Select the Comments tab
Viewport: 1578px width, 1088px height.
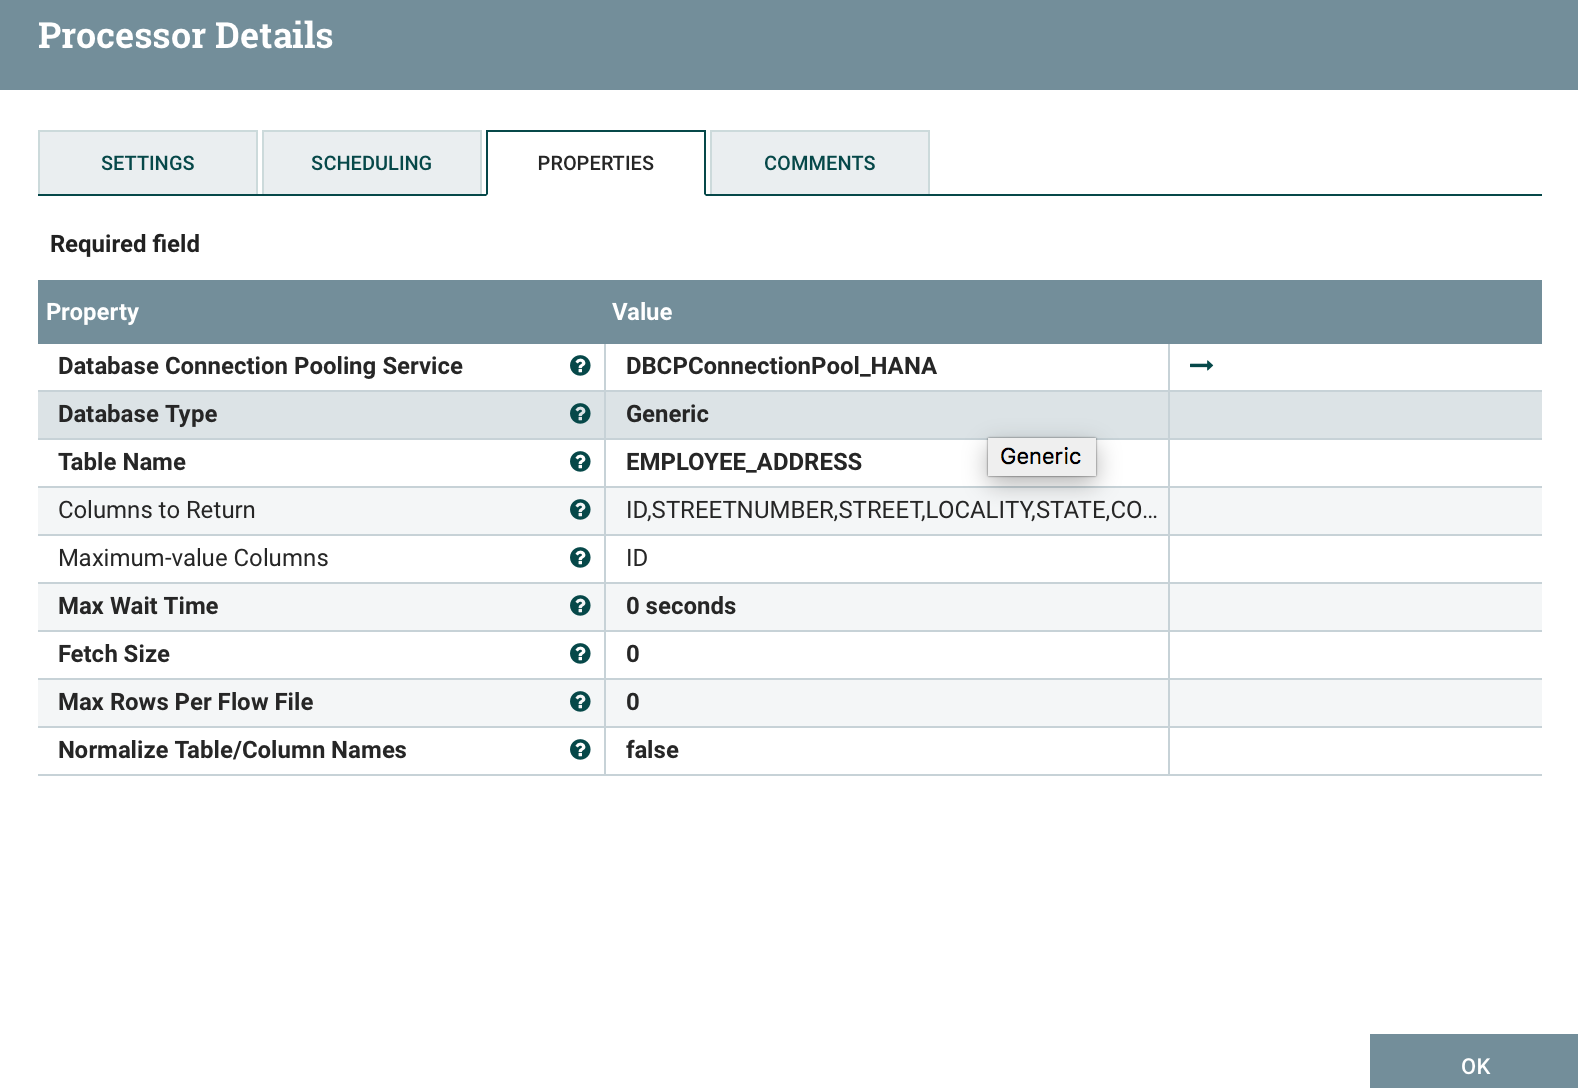point(819,163)
